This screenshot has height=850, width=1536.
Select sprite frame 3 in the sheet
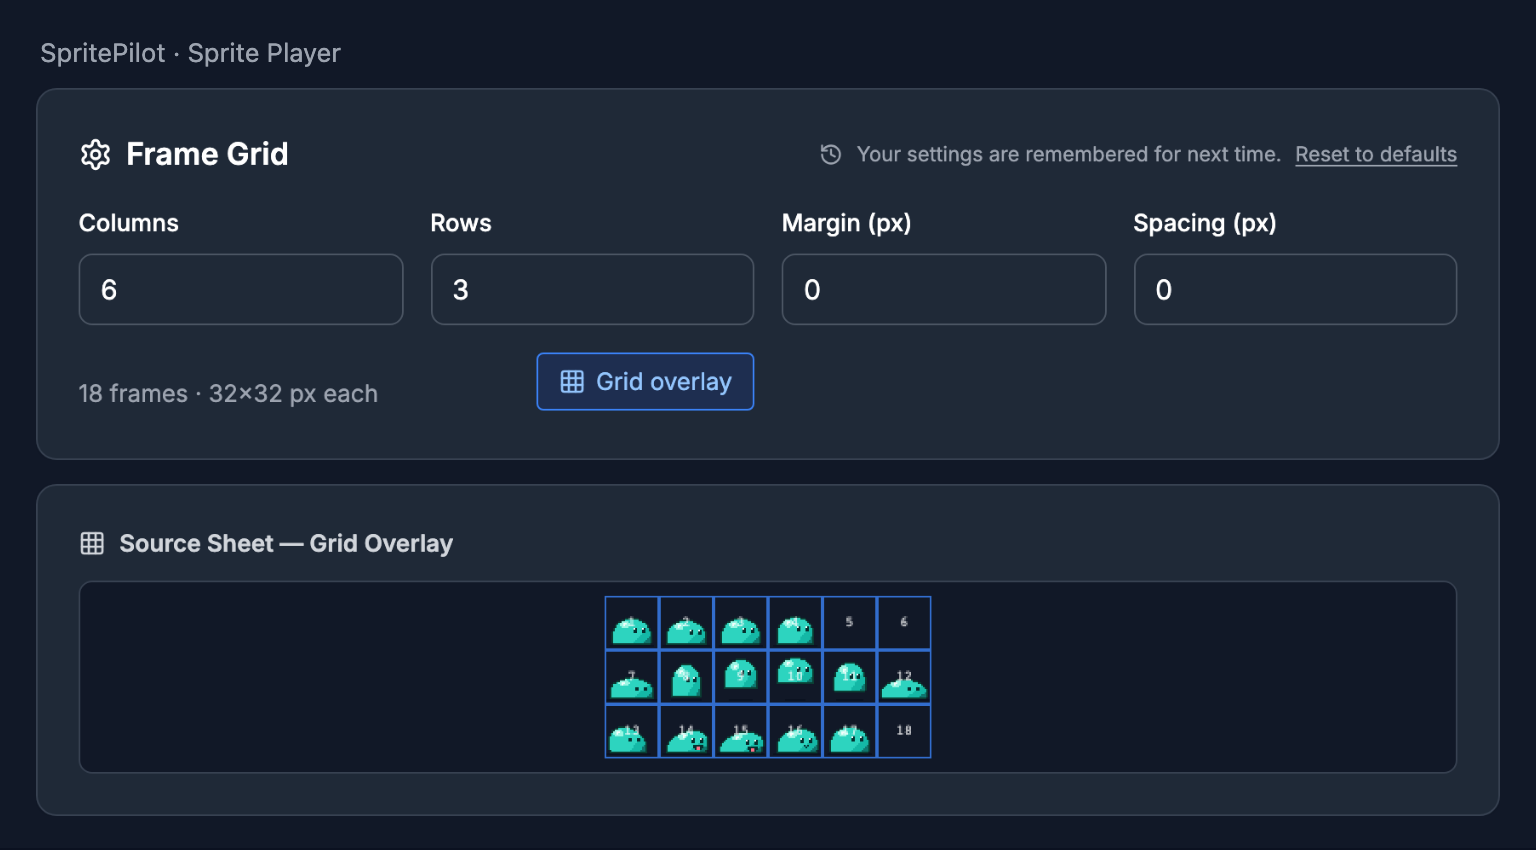(x=741, y=623)
